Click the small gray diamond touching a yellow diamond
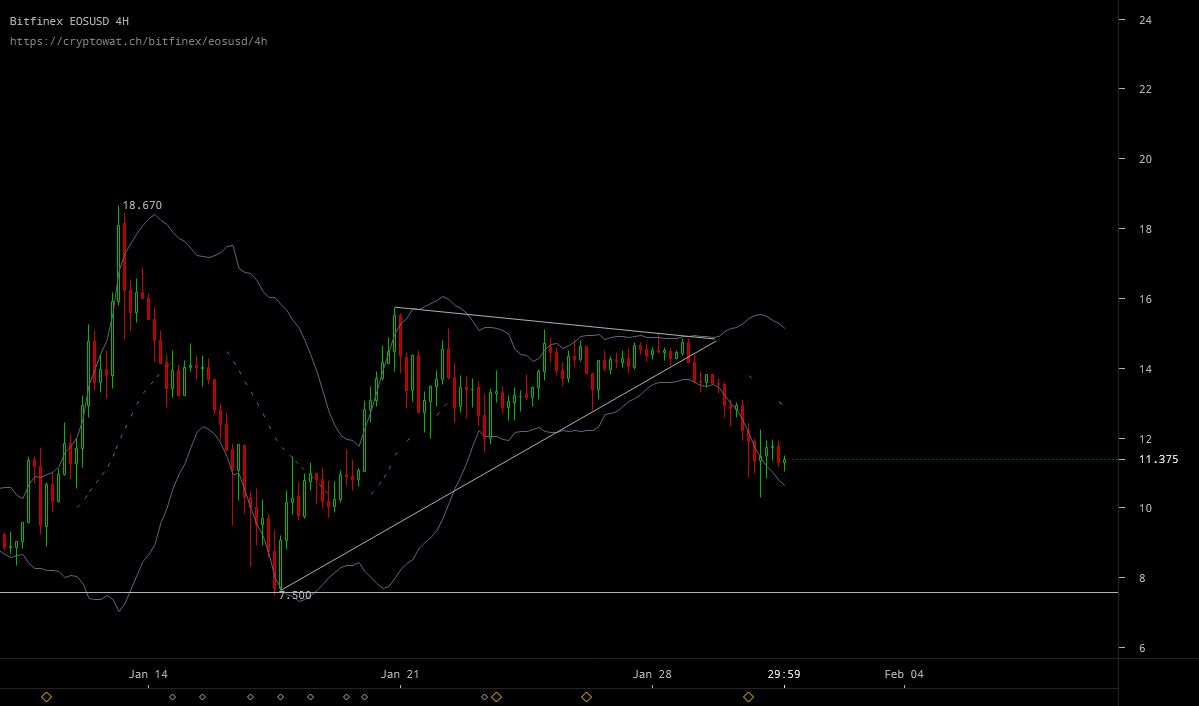 click(485, 697)
